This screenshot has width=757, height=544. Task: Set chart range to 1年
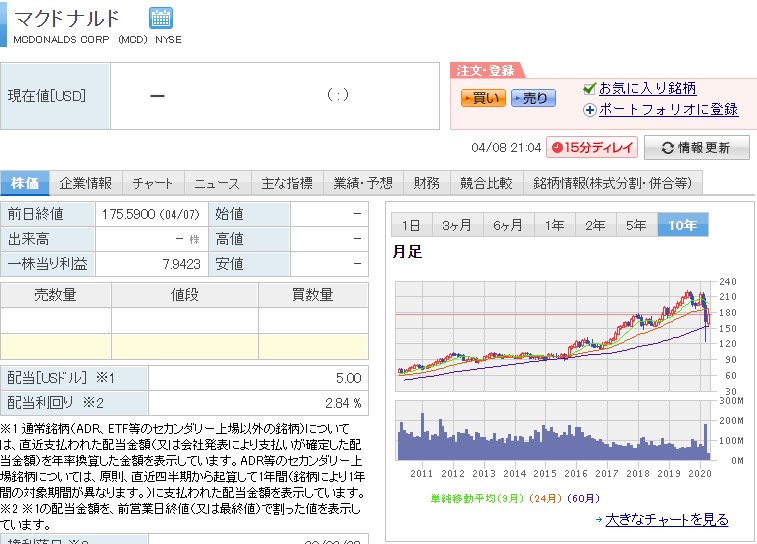tap(555, 225)
